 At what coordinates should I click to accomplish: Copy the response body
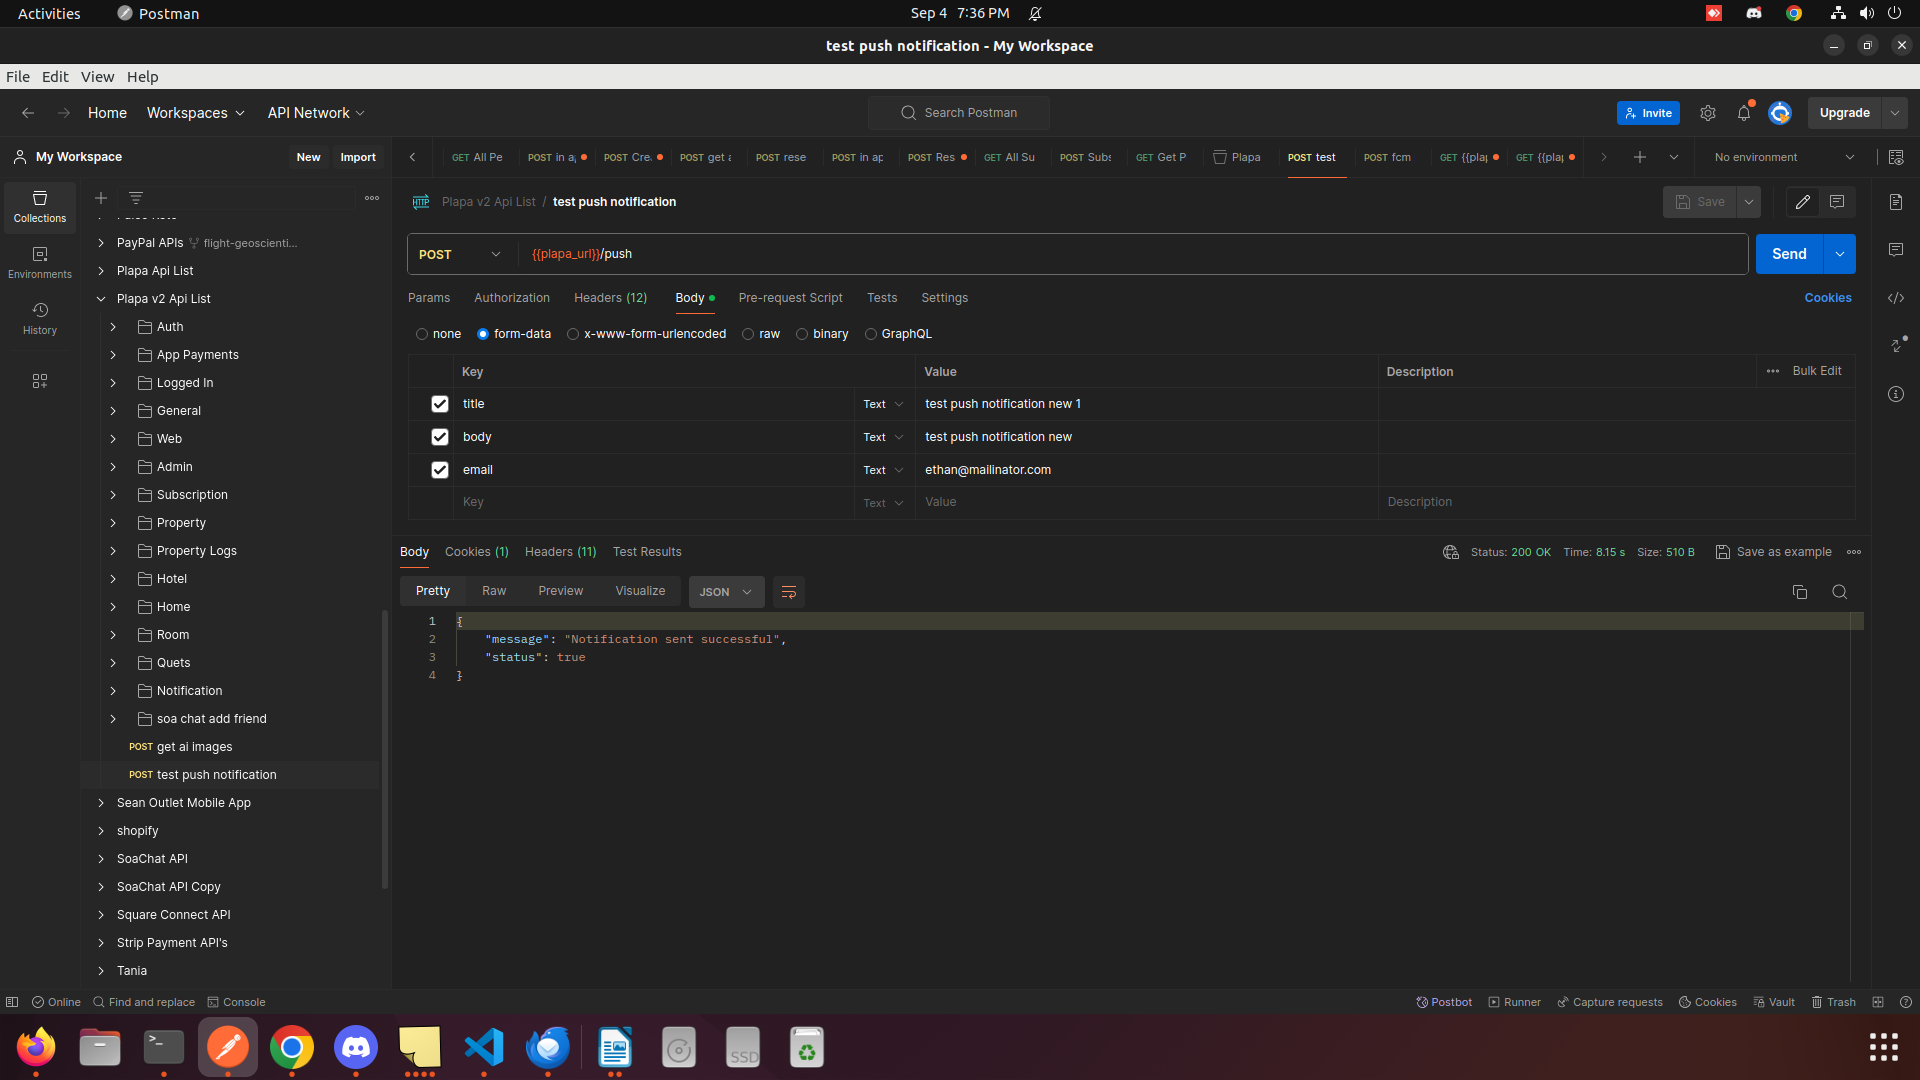pos(1800,592)
